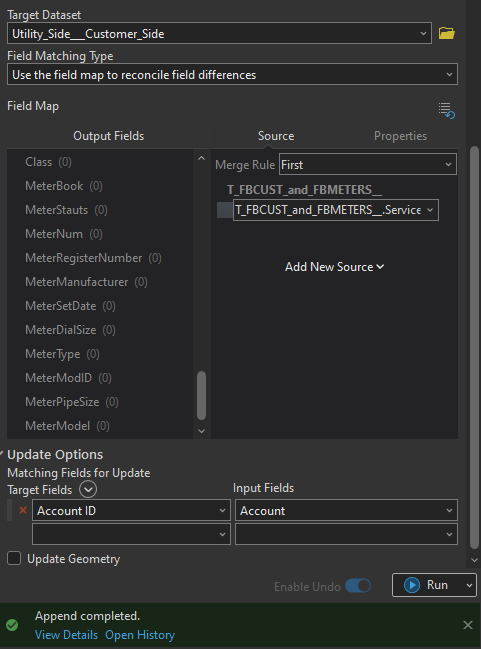The width and height of the screenshot is (481, 649).
Task: Remove the Account ID matching row
Action: pos(23,510)
